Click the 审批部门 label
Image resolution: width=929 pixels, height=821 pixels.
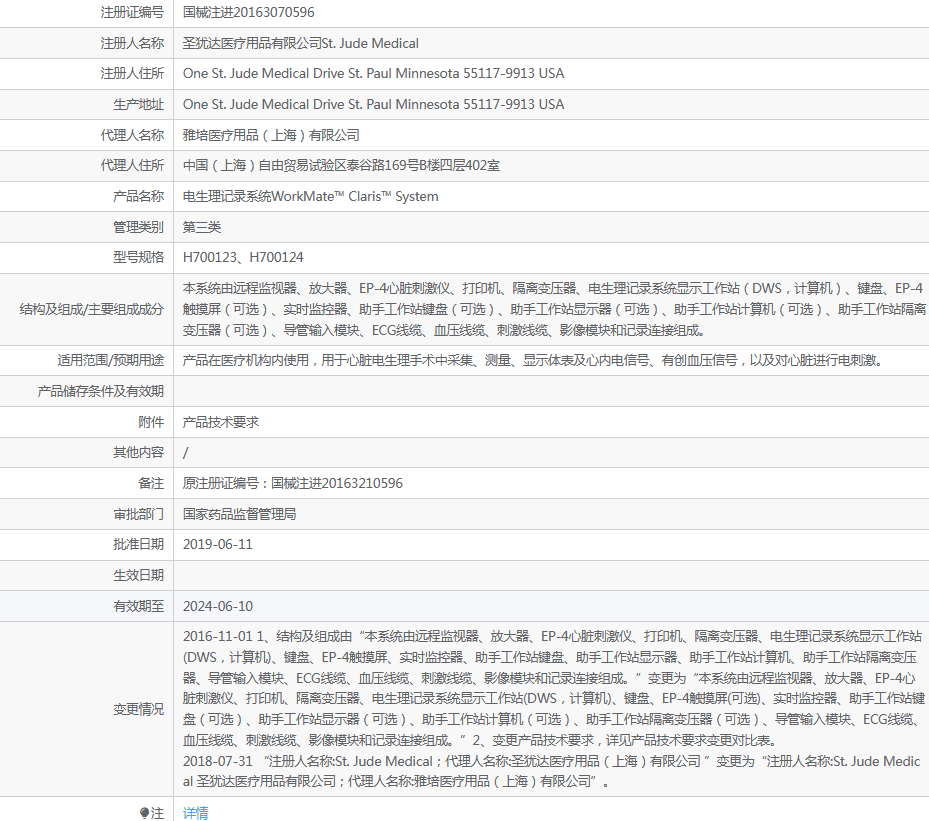[x=139, y=514]
